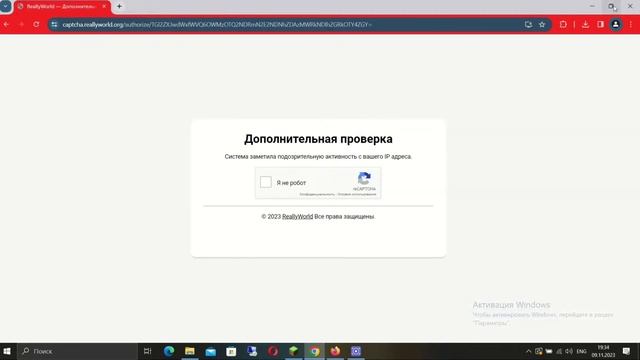Open the Chrome profile menu
640x360 pixels.
pyautogui.click(x=616, y=24)
